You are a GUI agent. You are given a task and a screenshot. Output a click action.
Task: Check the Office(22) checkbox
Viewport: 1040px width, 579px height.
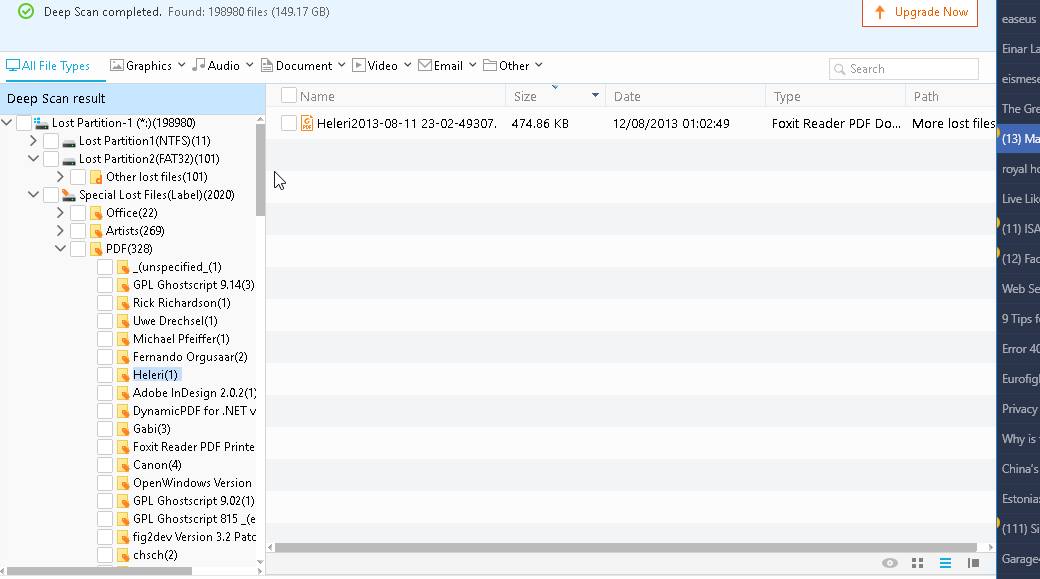point(78,213)
